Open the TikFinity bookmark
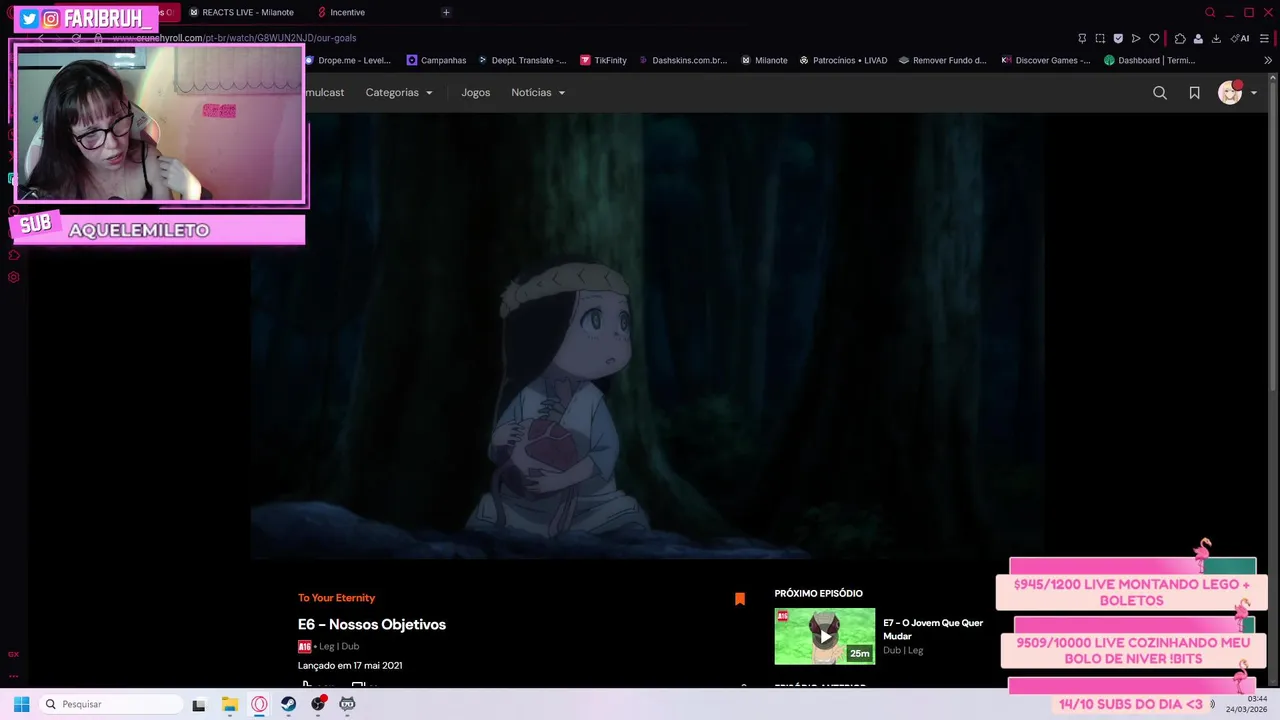Screen dimensions: 1280x720 (603, 60)
